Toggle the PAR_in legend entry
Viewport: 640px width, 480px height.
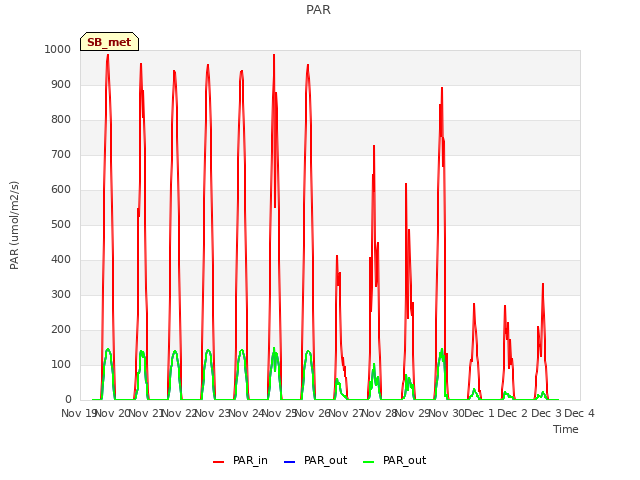240,460
